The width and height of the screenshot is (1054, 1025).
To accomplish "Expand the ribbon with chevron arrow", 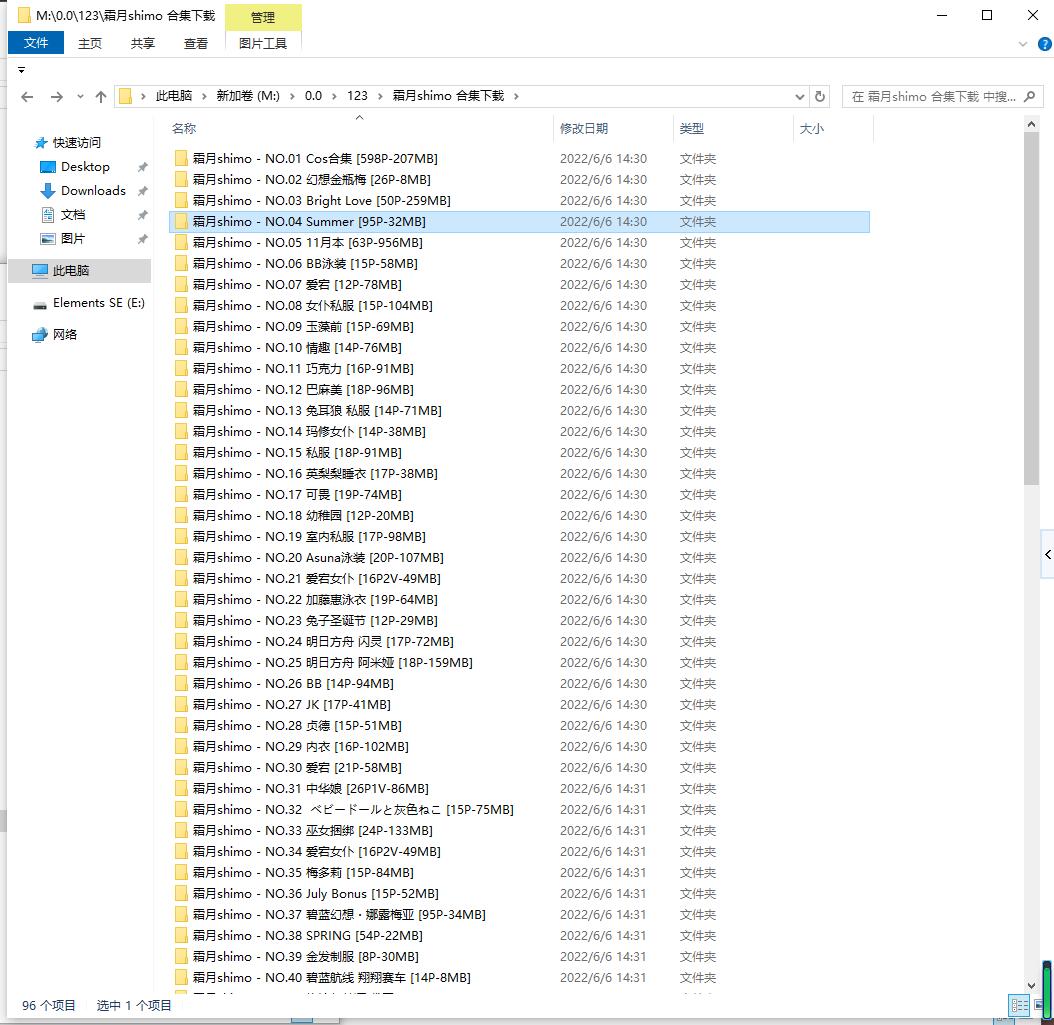I will 1020,44.
